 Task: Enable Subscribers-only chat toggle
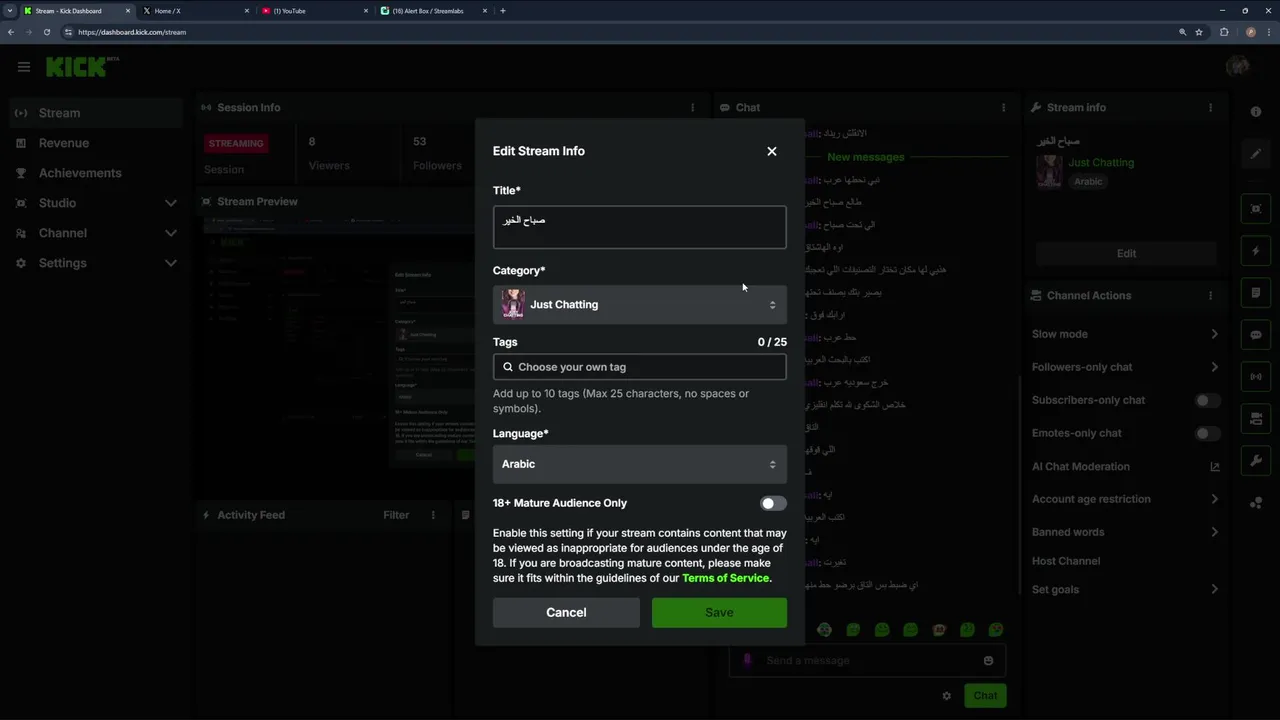pyautogui.click(x=1207, y=400)
